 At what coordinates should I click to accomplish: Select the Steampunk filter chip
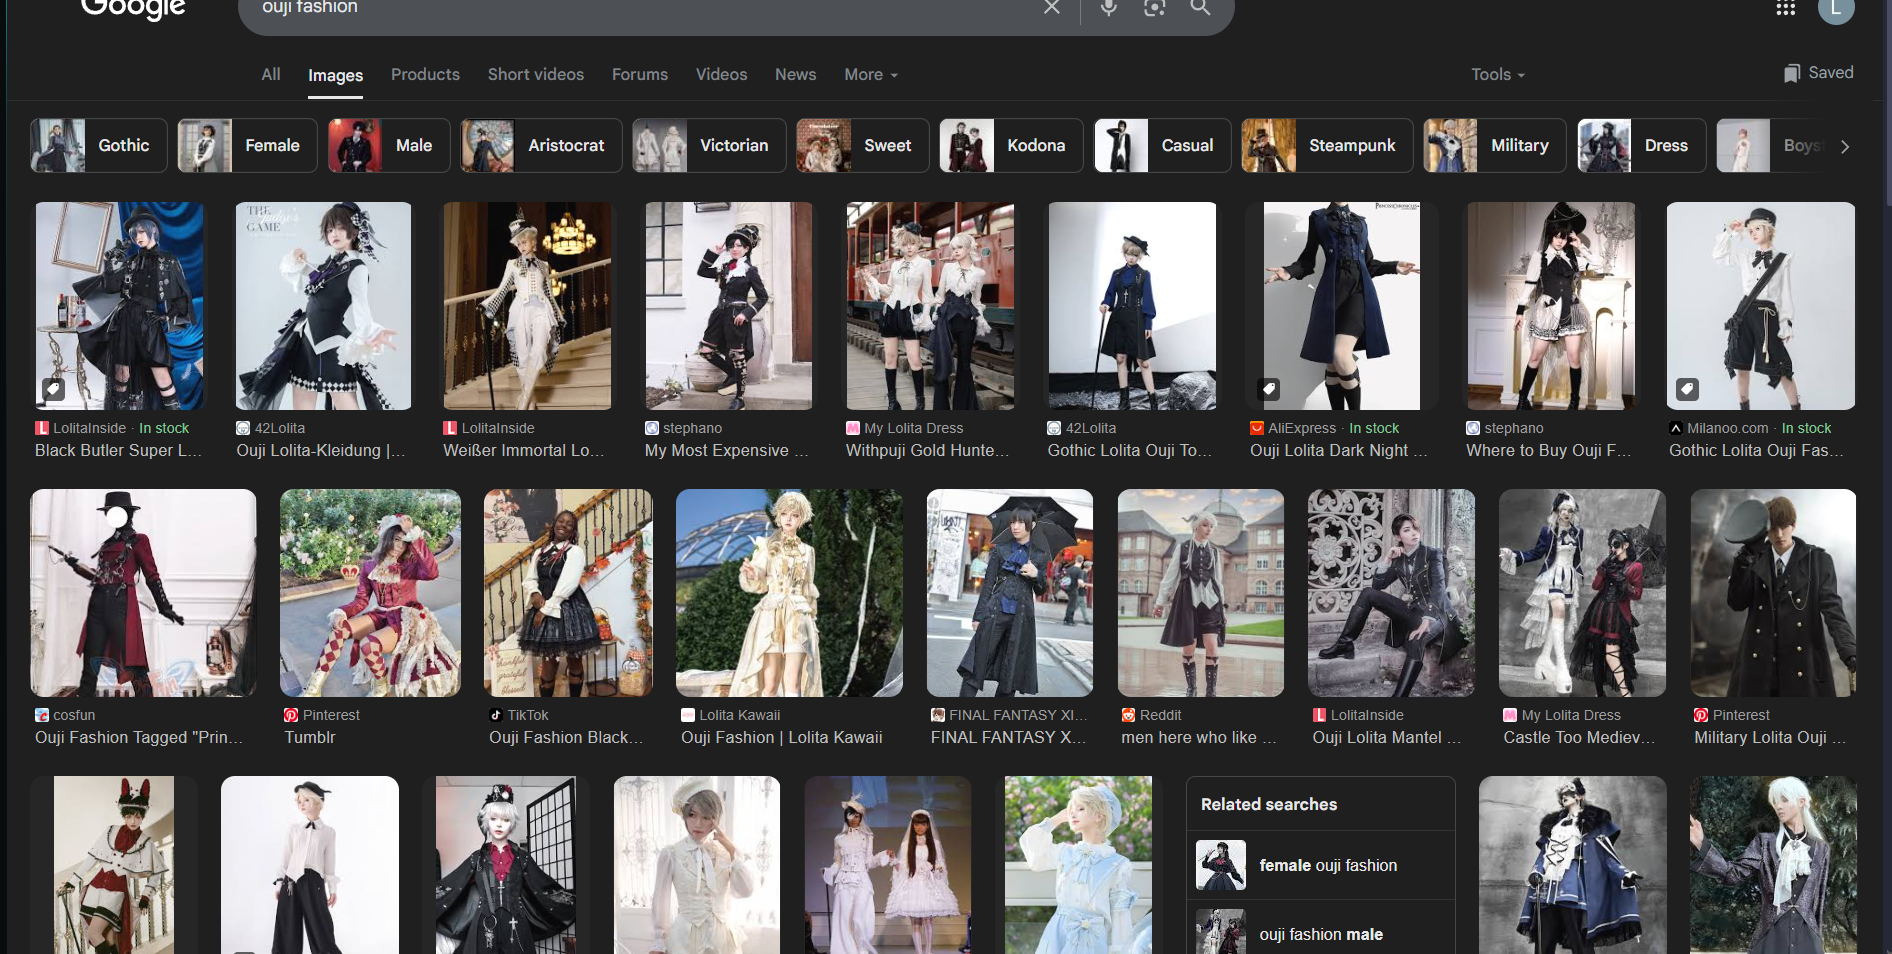(x=1327, y=145)
